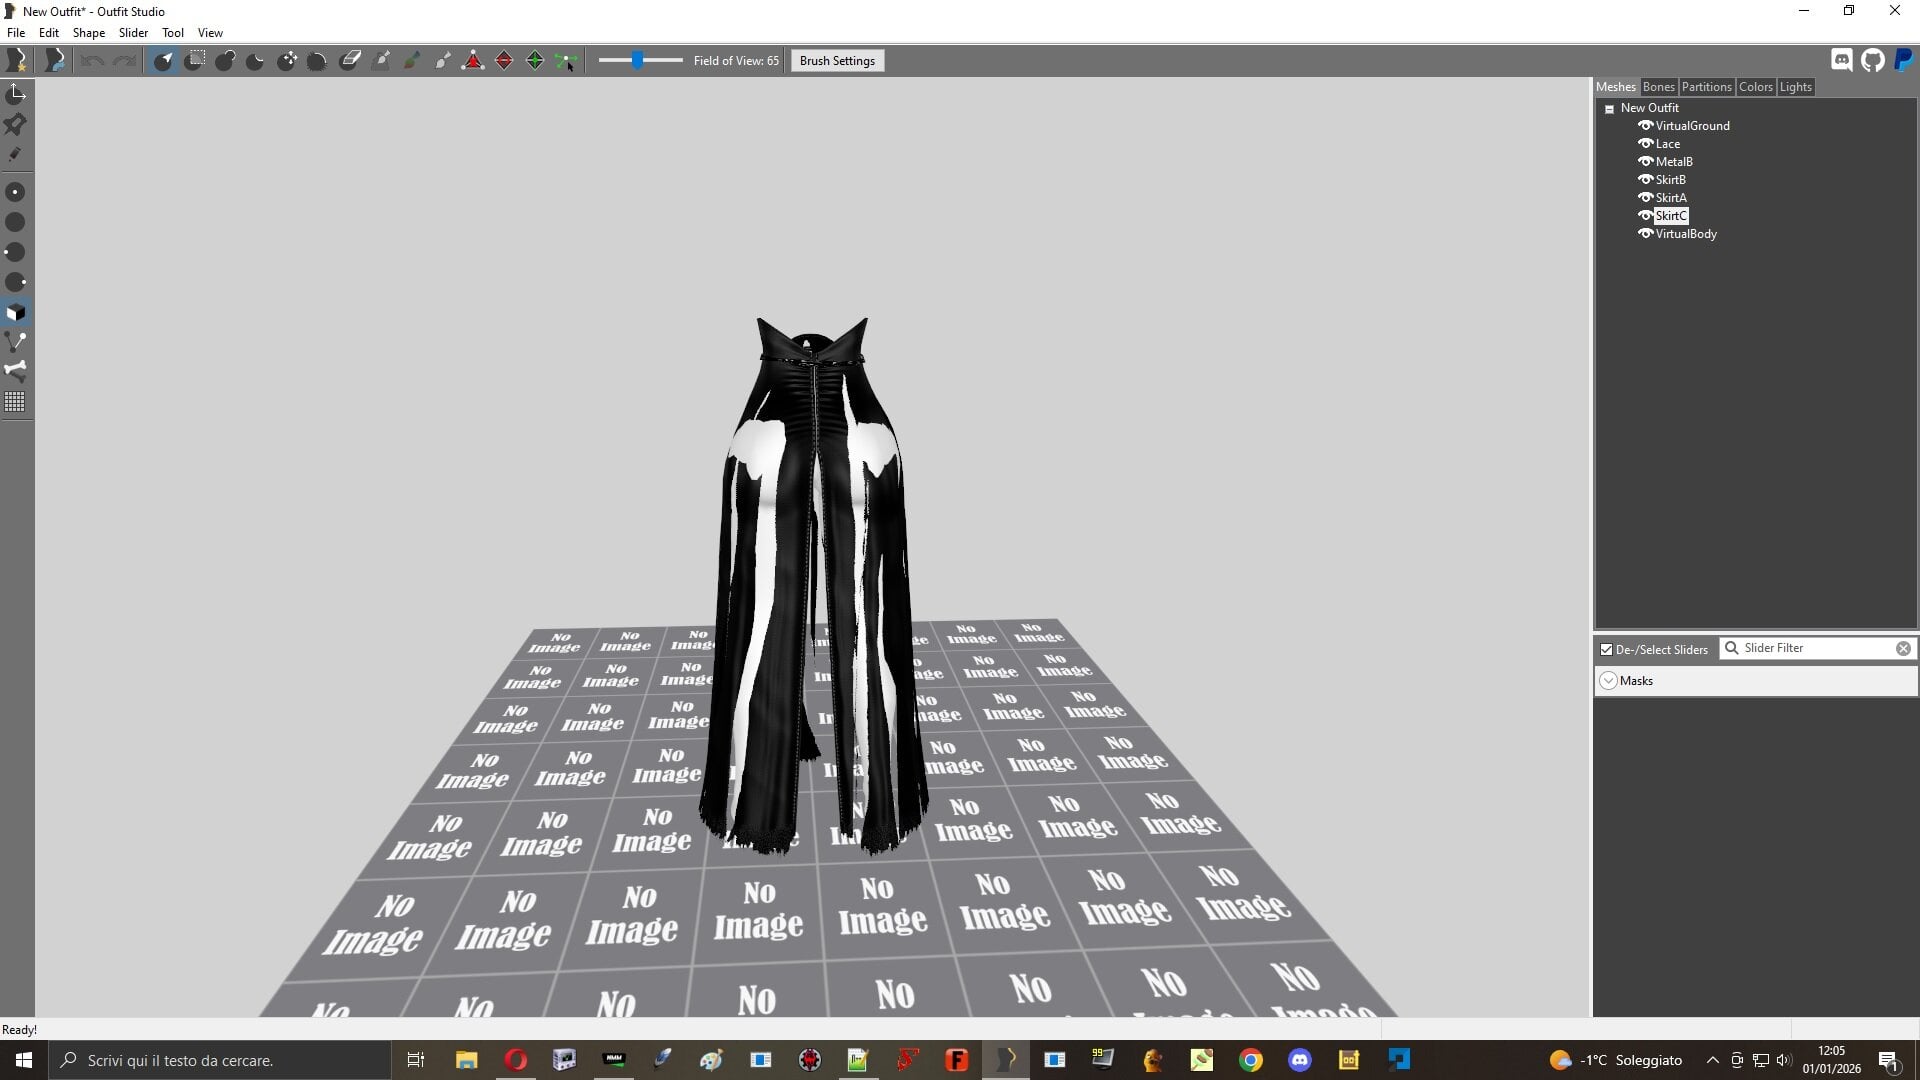This screenshot has width=1920, height=1080.
Task: Toggle the pivot pushpin icon
Action: click(16, 124)
